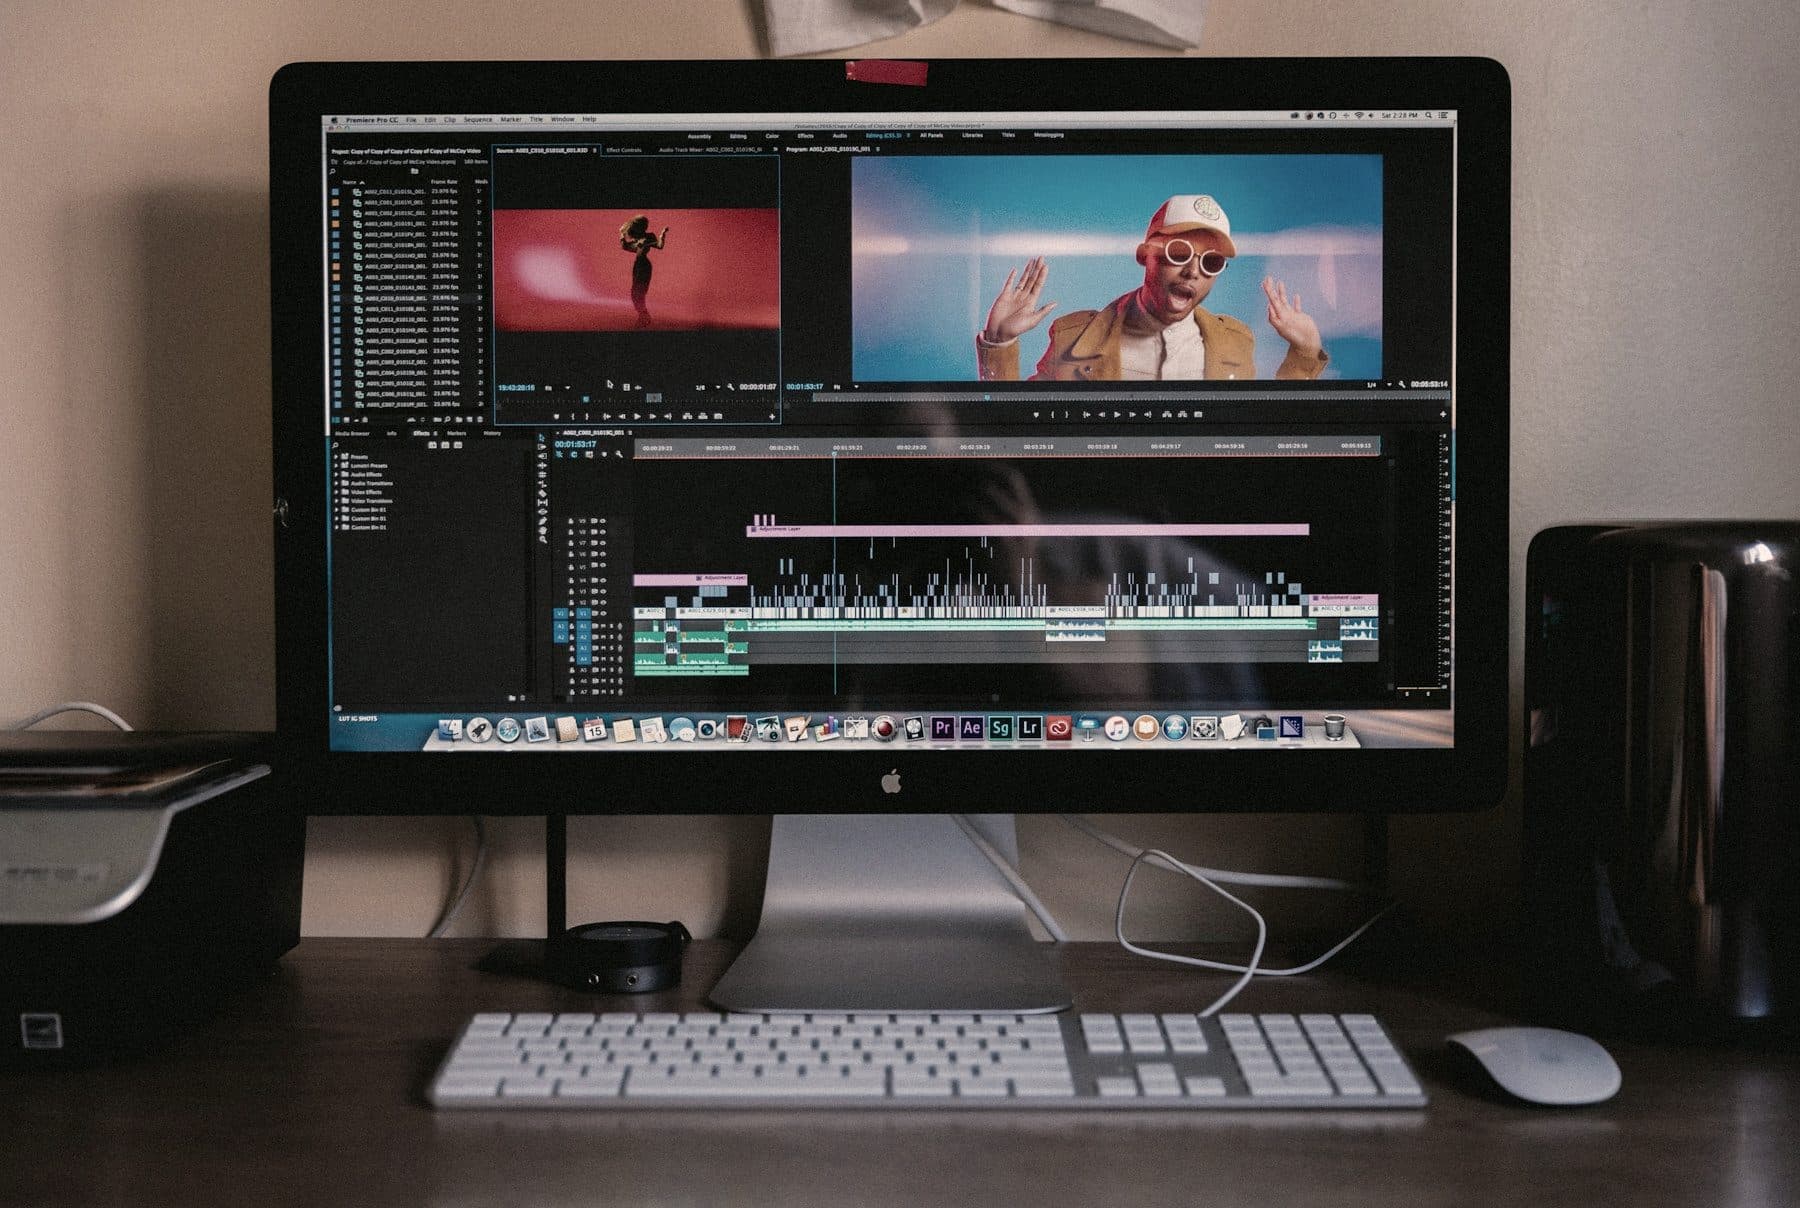
Task: Switch to Media Browser tab
Action: pos(352,433)
